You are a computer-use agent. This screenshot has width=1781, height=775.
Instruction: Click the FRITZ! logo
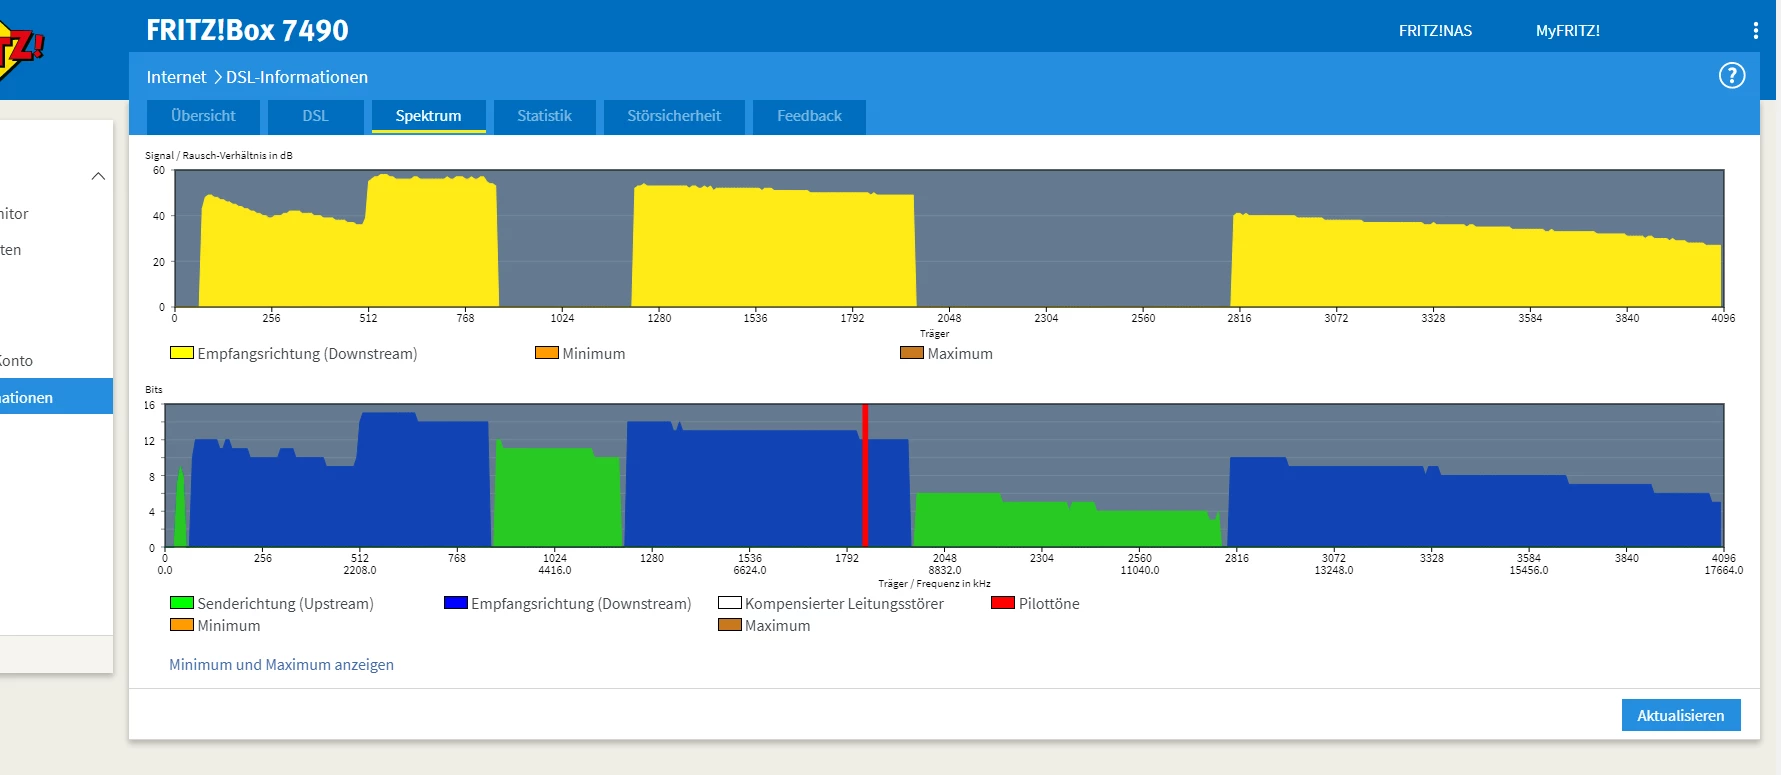20,50
